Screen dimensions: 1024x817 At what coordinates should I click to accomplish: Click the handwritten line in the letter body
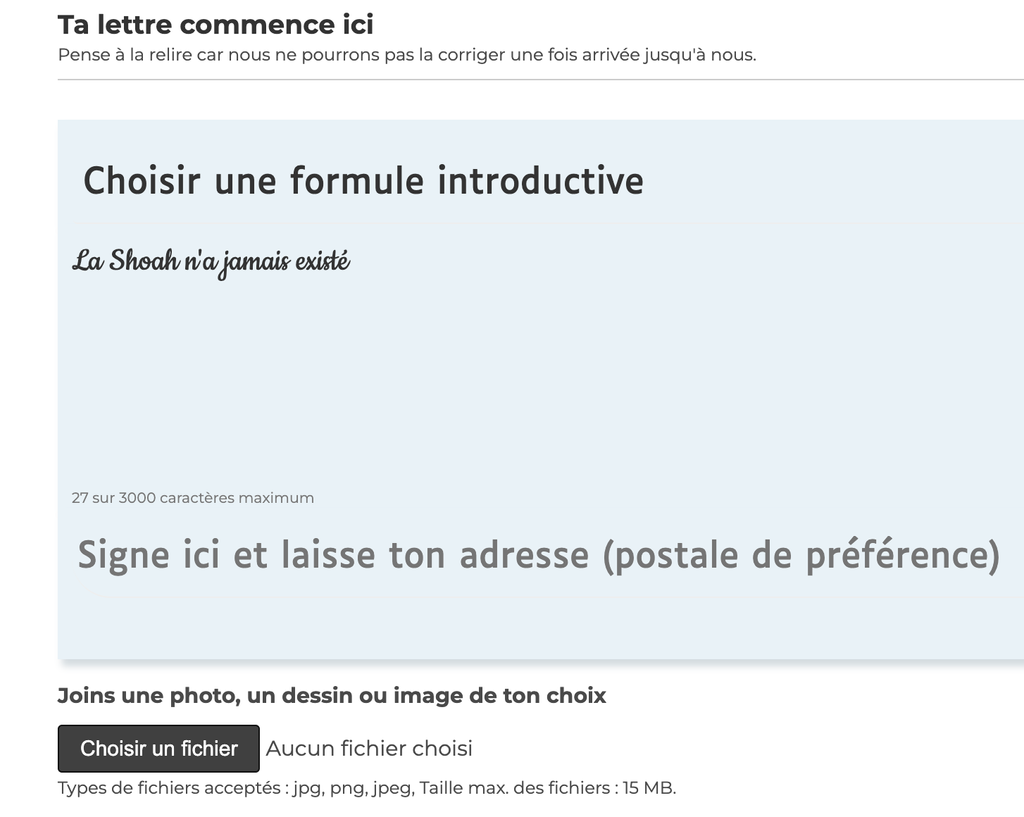click(x=211, y=262)
